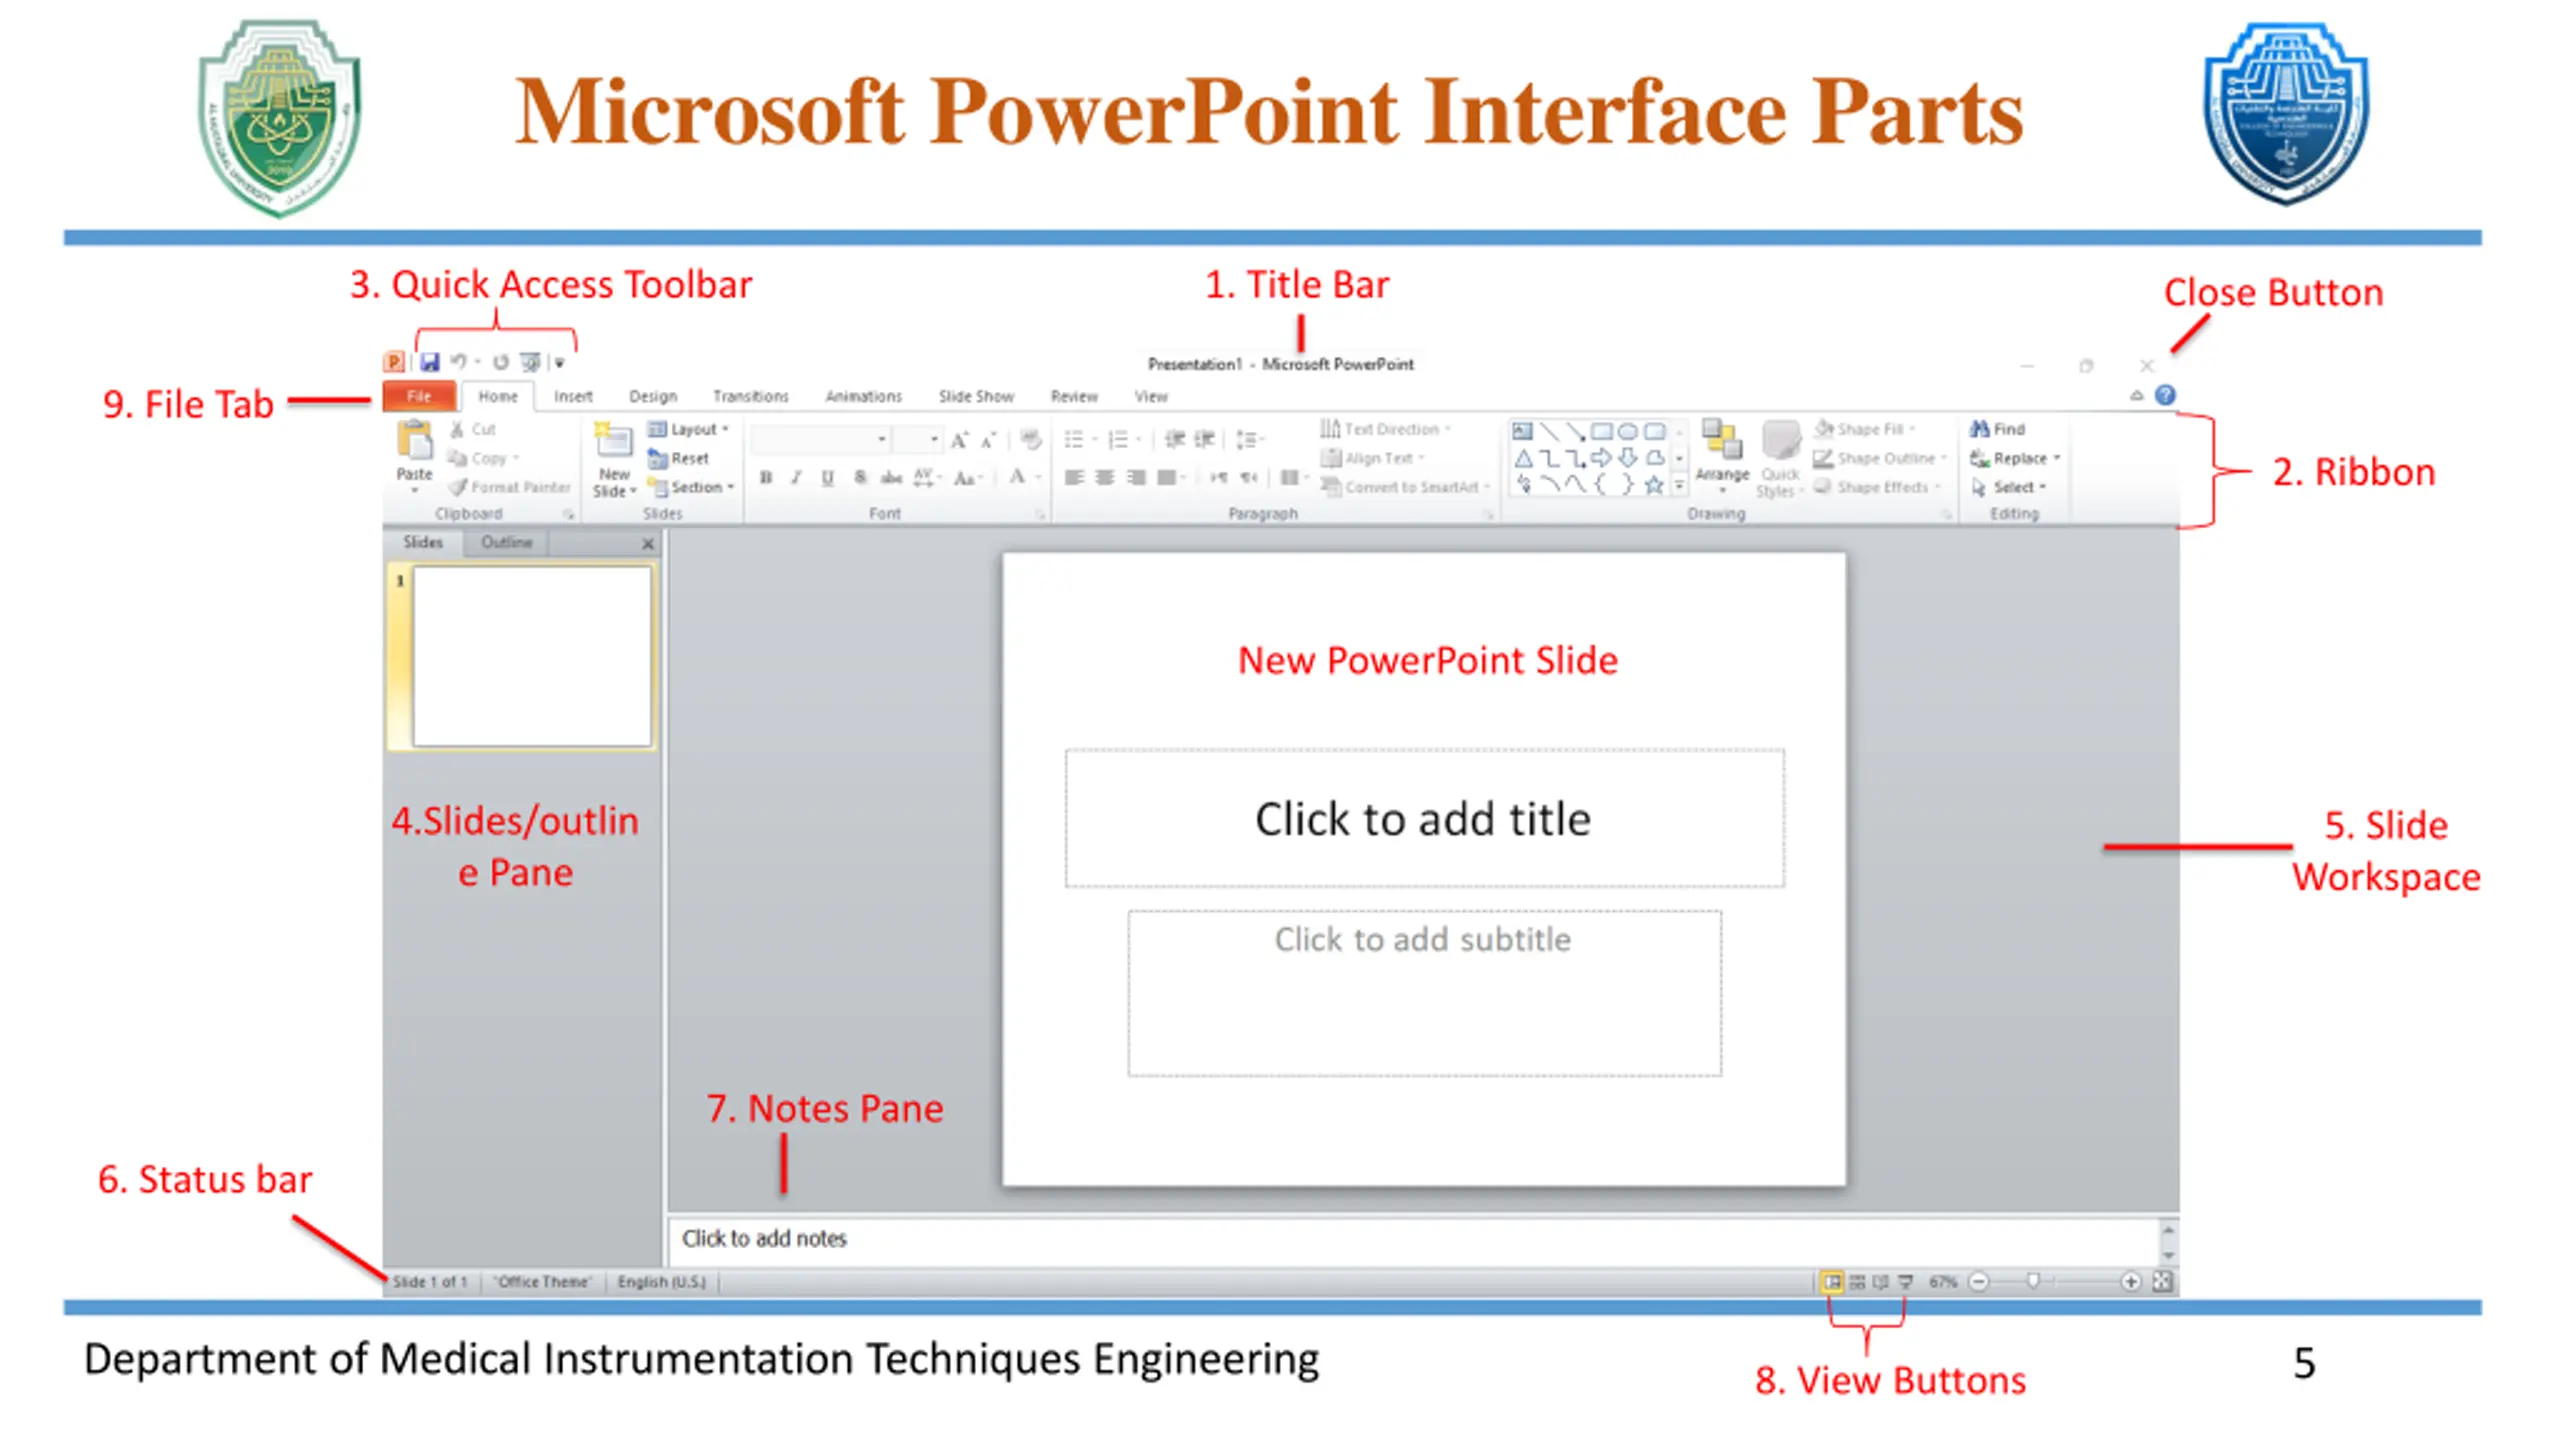Click Convert to SmartArt button

(1406, 487)
